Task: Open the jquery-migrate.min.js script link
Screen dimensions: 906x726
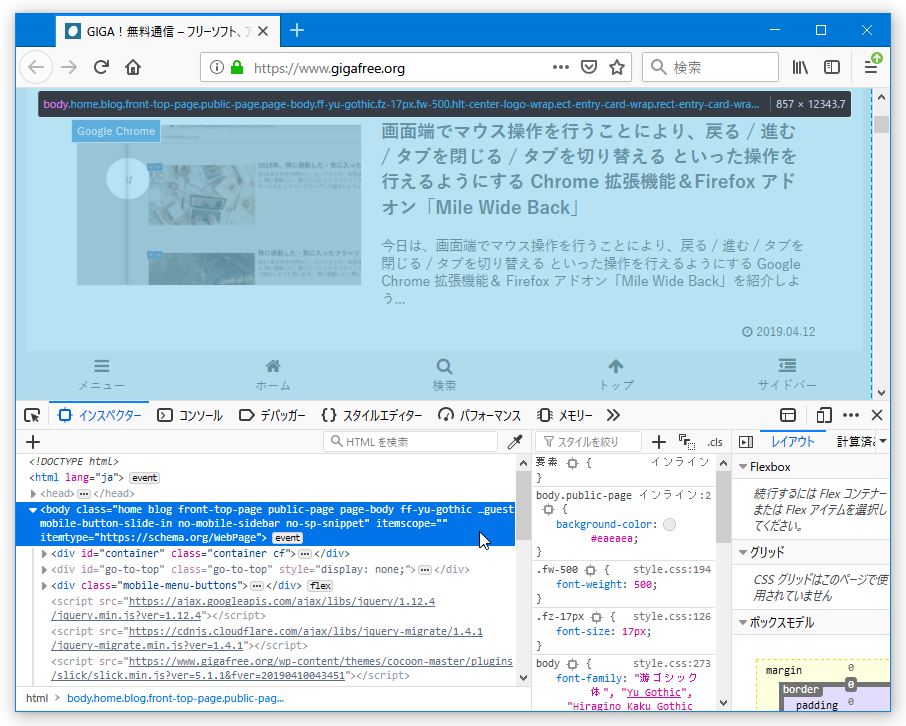Action: 267,638
